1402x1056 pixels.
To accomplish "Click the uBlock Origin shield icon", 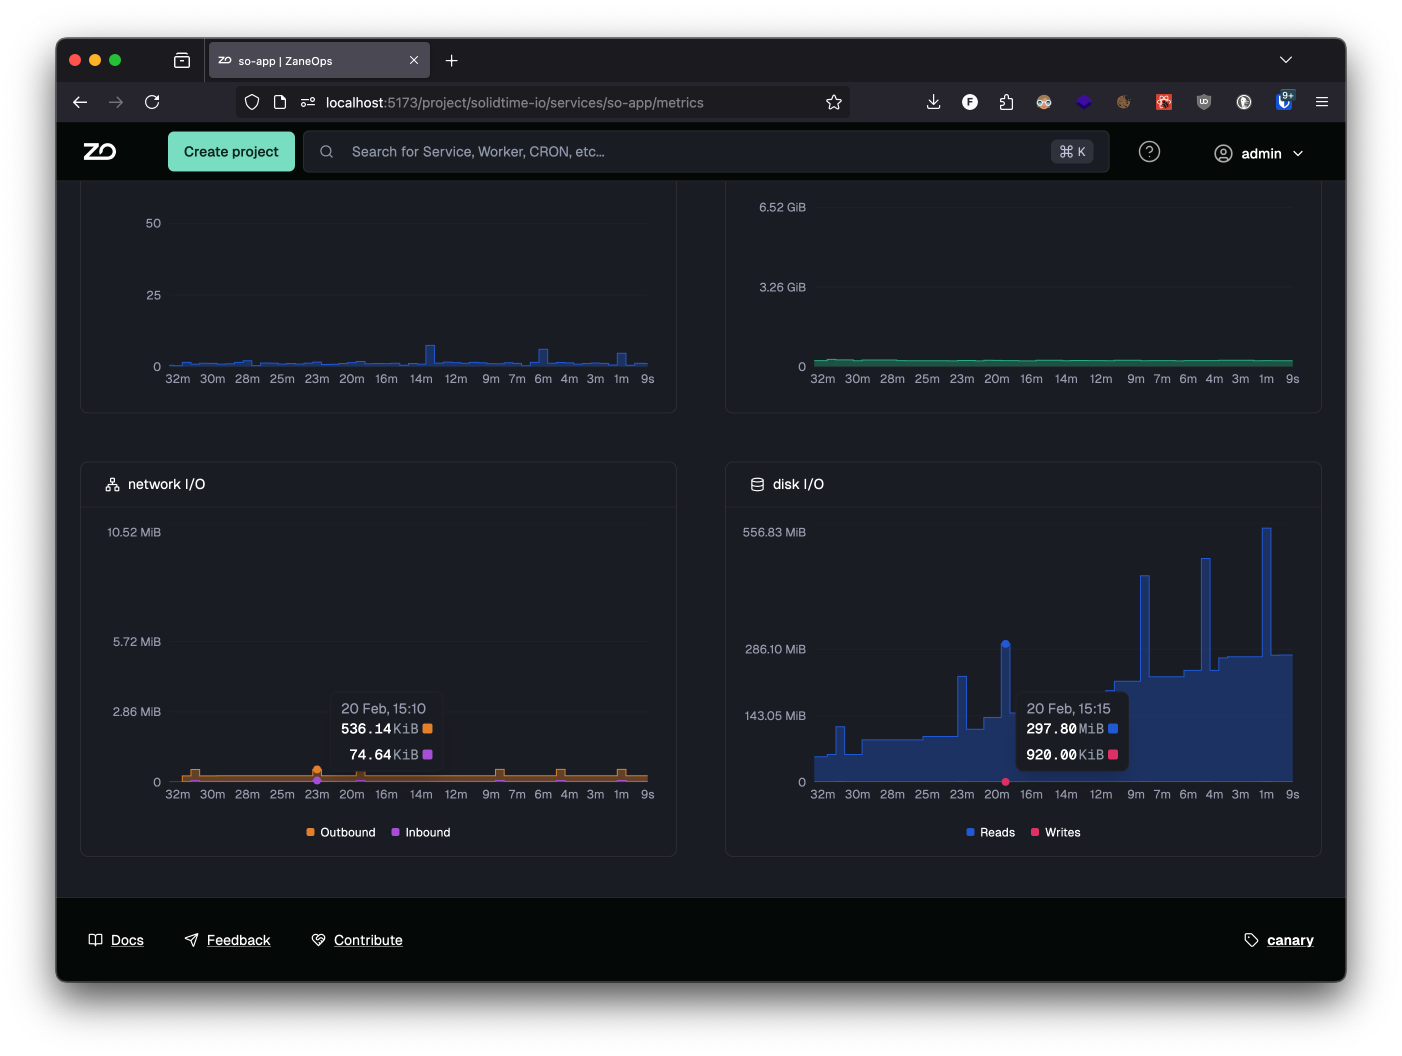I will tap(1204, 102).
